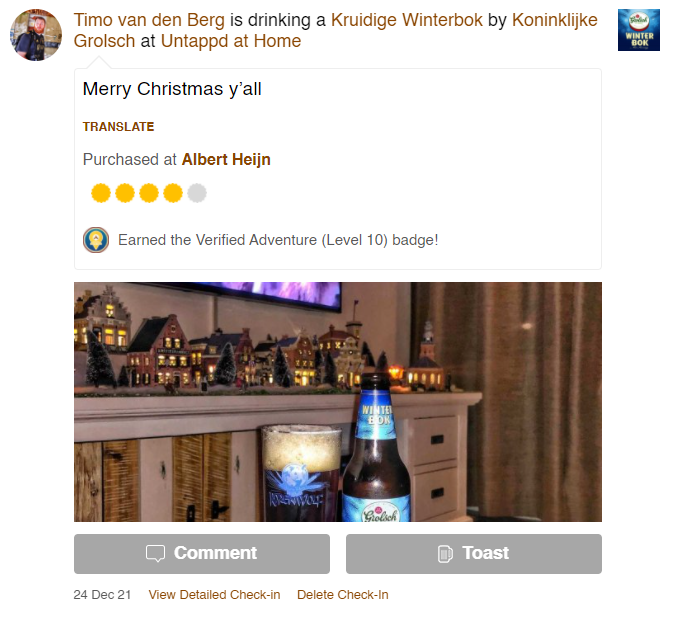Delete this Check-In
The image size is (682, 618).
pyautogui.click(x=342, y=595)
